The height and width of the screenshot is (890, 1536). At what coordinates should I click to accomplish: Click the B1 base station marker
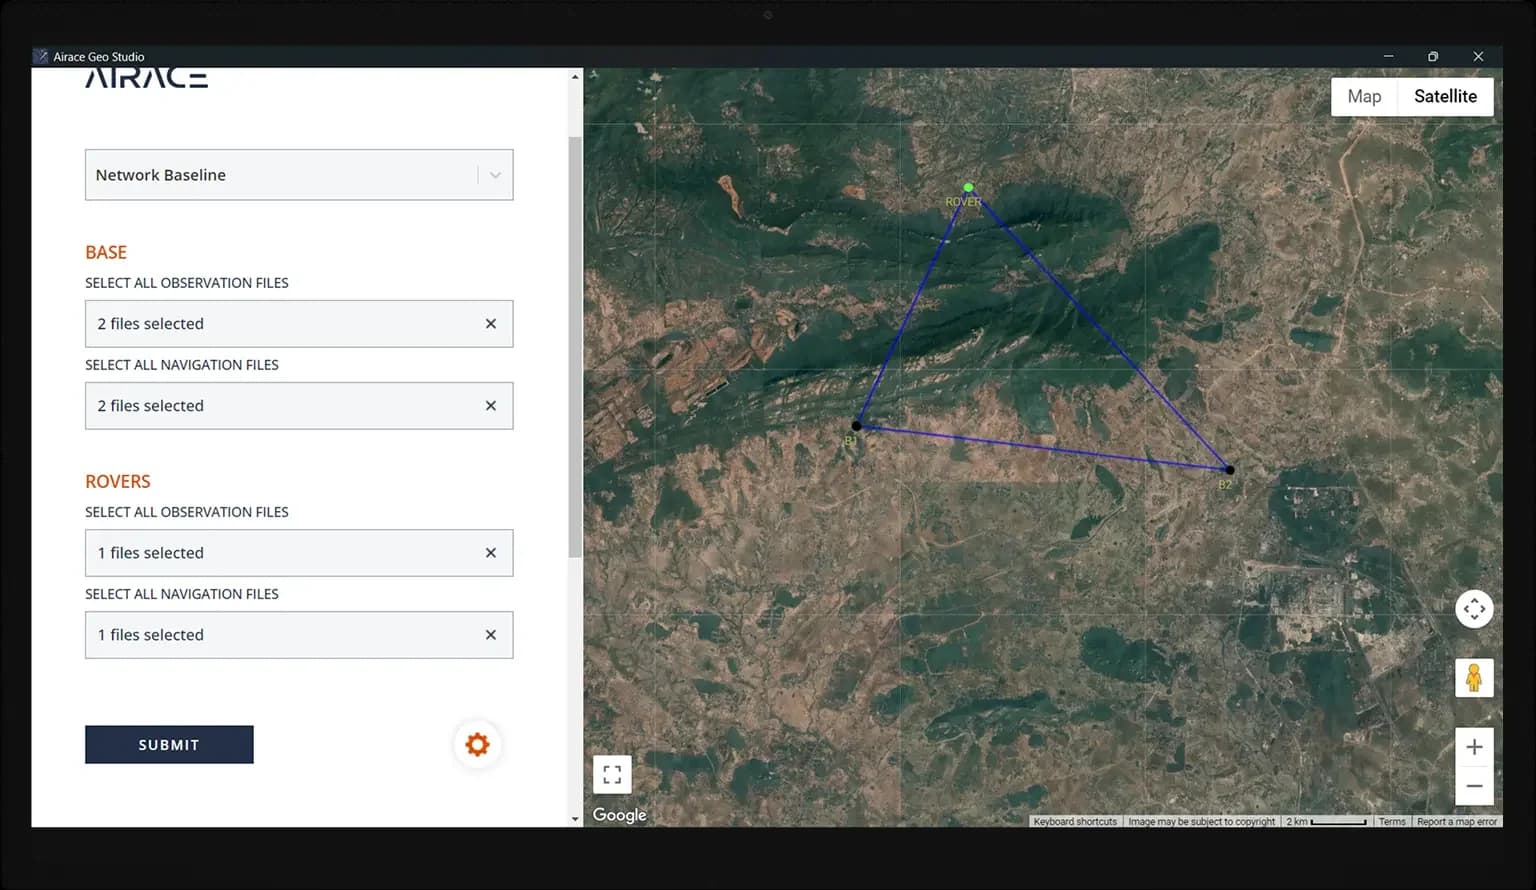(857, 426)
